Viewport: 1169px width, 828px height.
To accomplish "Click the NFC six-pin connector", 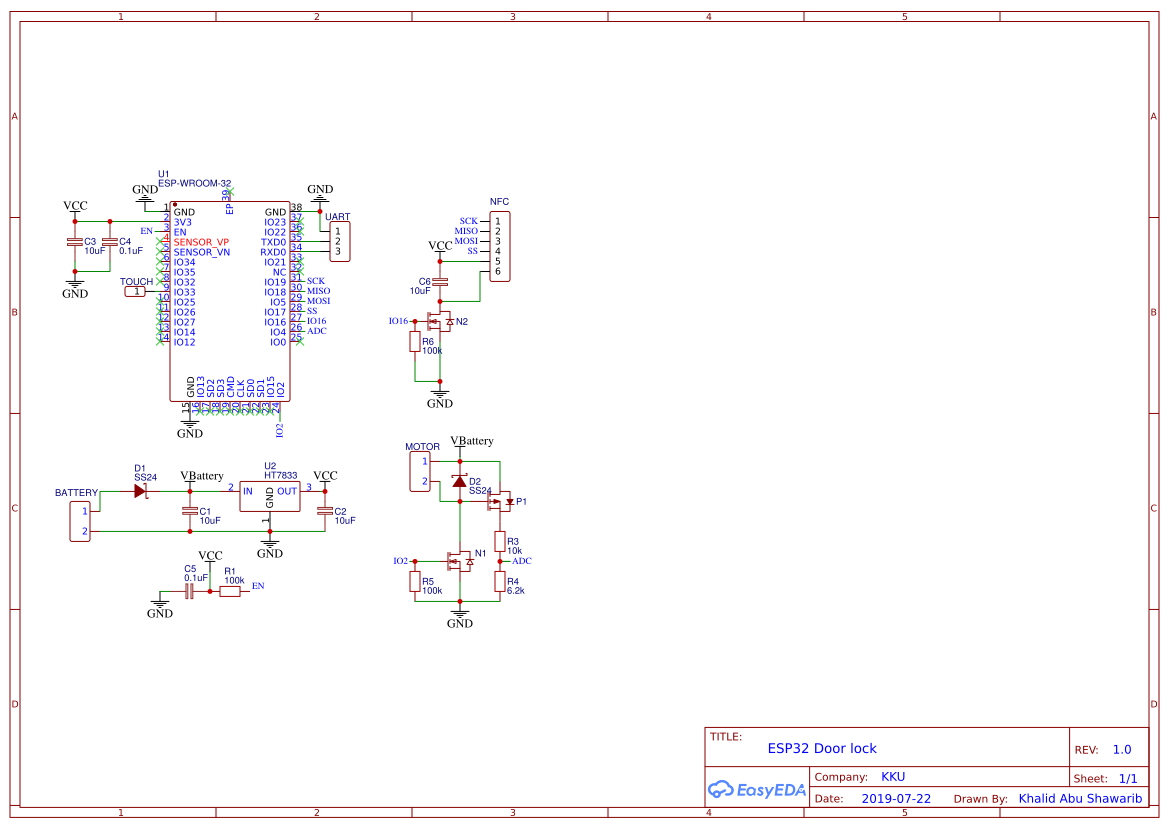I will click(497, 246).
